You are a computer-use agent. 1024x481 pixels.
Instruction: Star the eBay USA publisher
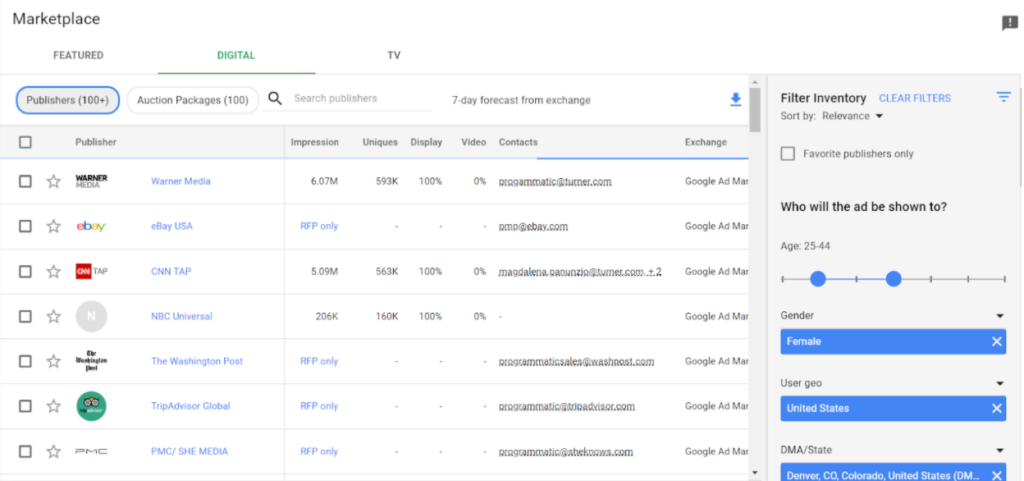pos(54,226)
